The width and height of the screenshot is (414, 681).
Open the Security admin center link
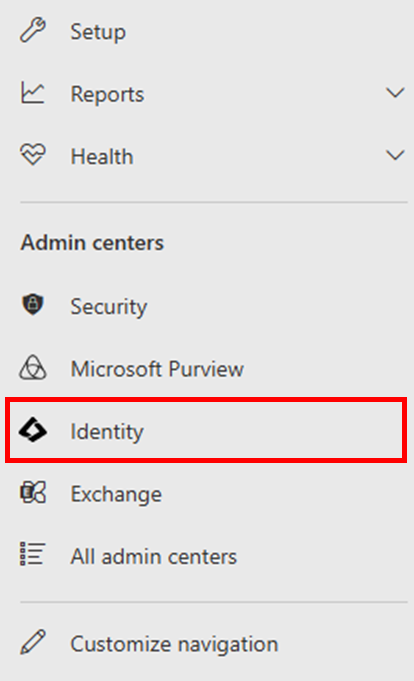point(109,307)
